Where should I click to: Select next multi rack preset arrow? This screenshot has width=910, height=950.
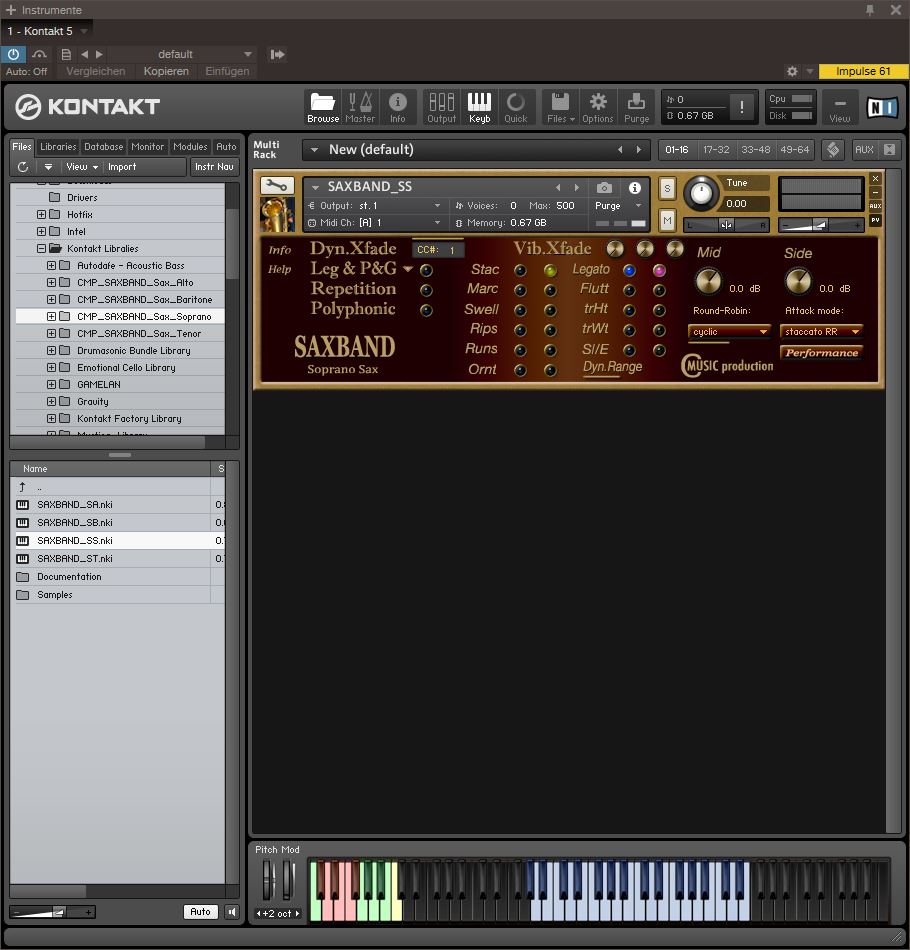click(639, 150)
